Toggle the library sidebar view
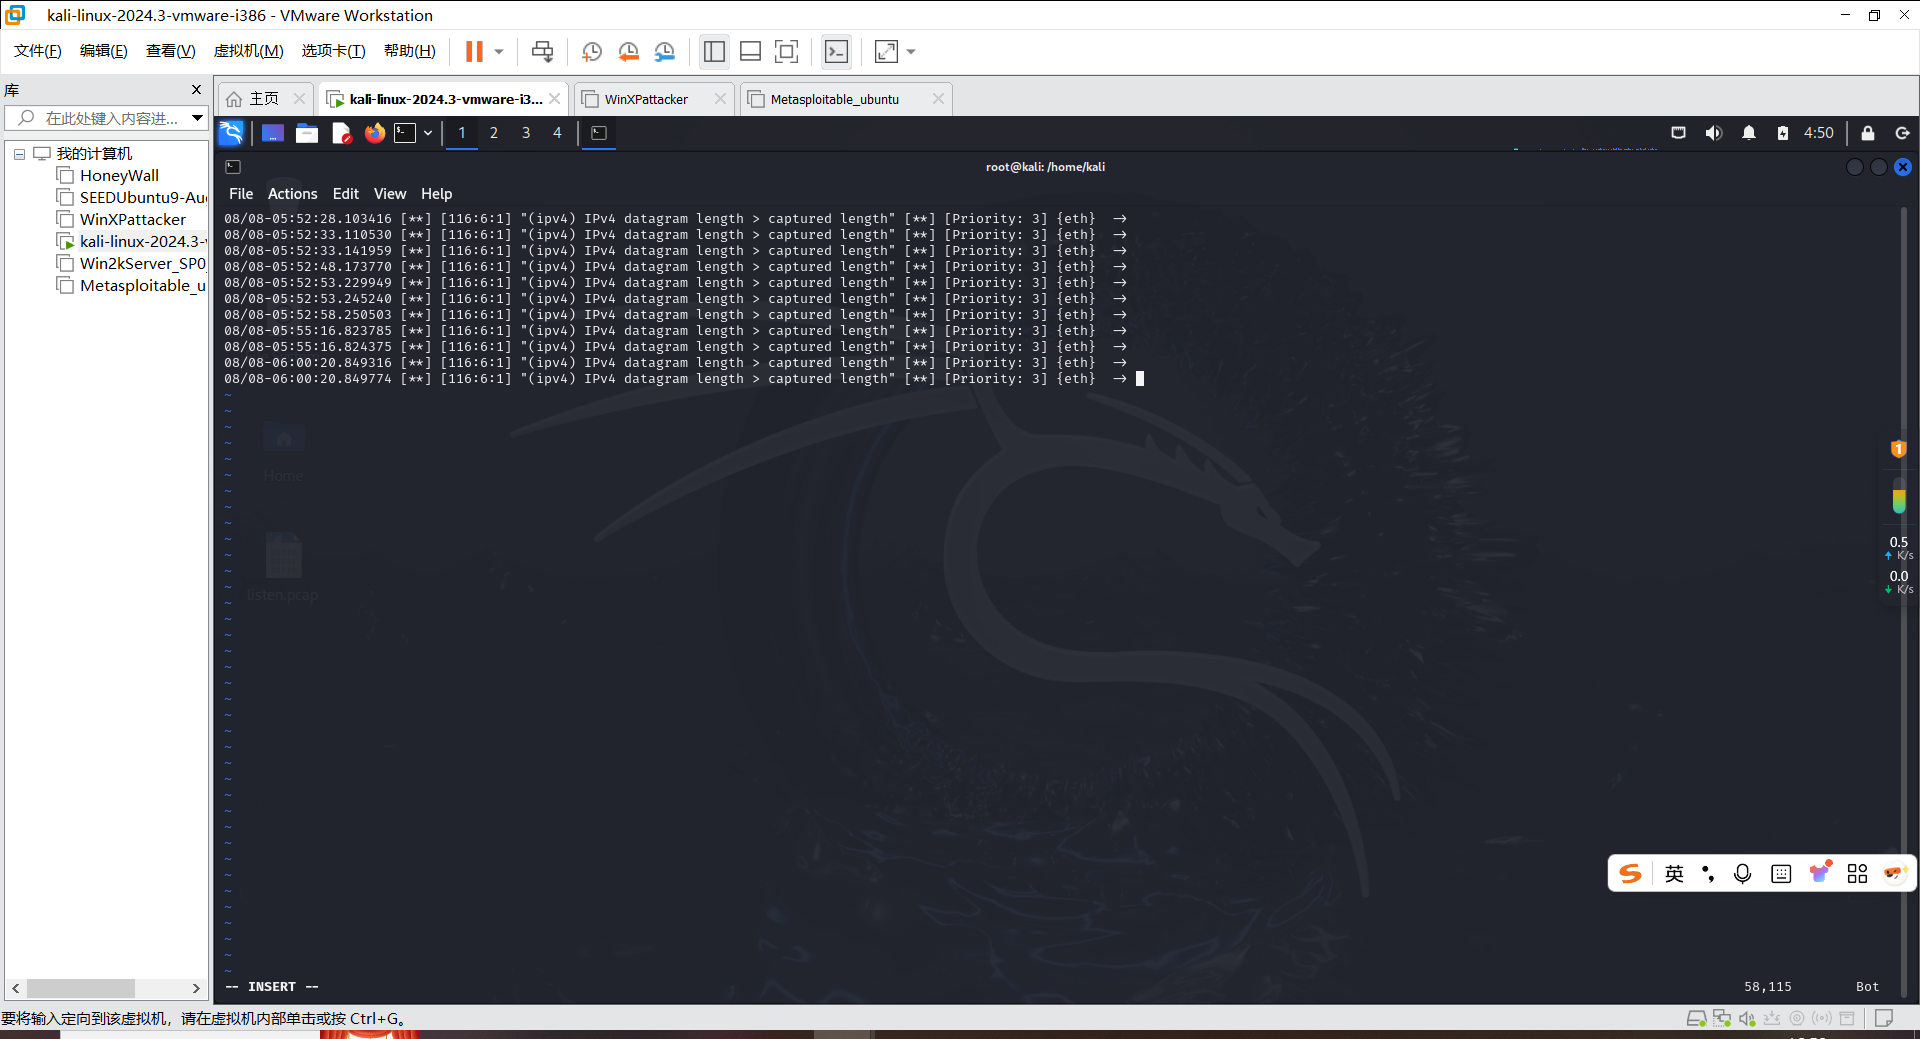This screenshot has height=1039, width=1920. pos(714,51)
